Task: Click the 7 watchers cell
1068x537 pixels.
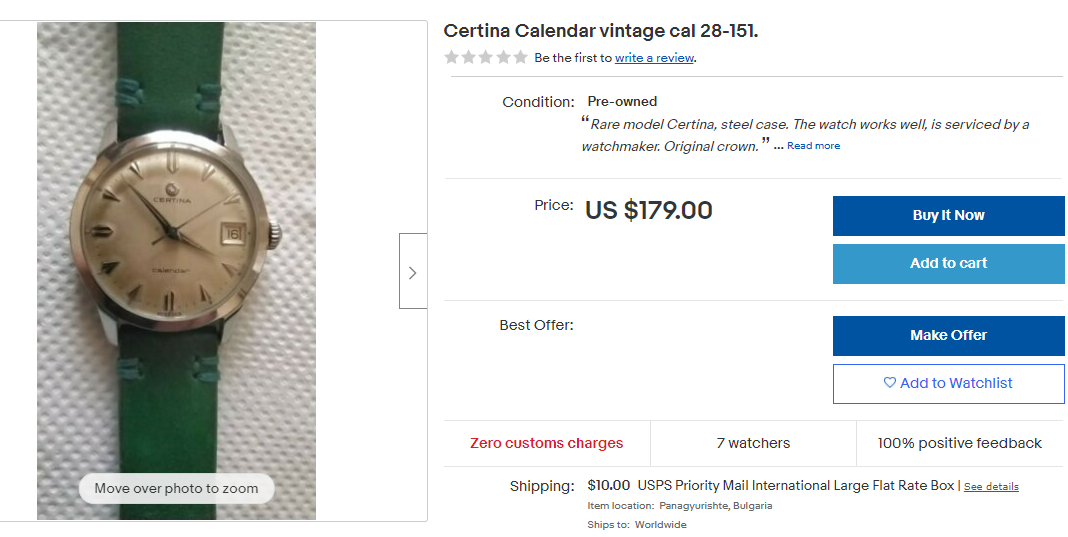Action: tap(753, 443)
